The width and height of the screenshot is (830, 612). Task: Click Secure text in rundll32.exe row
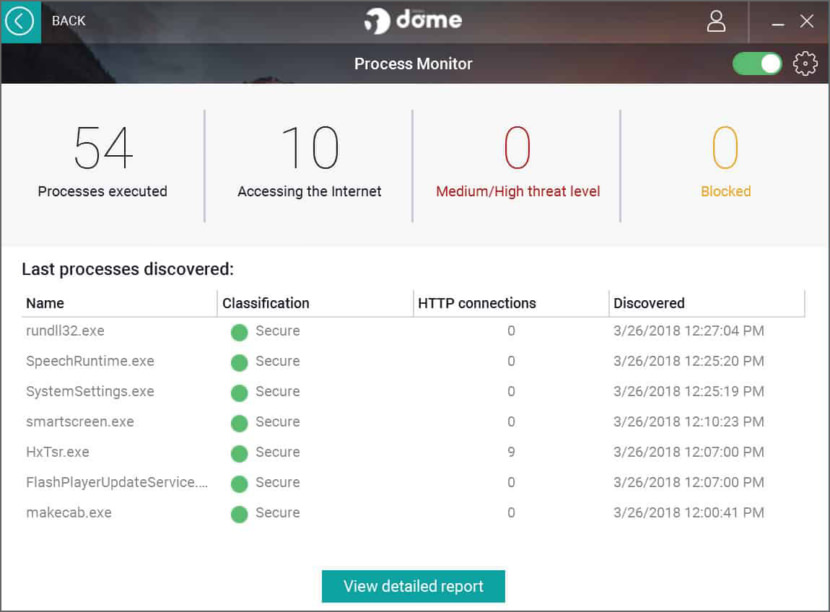277,331
